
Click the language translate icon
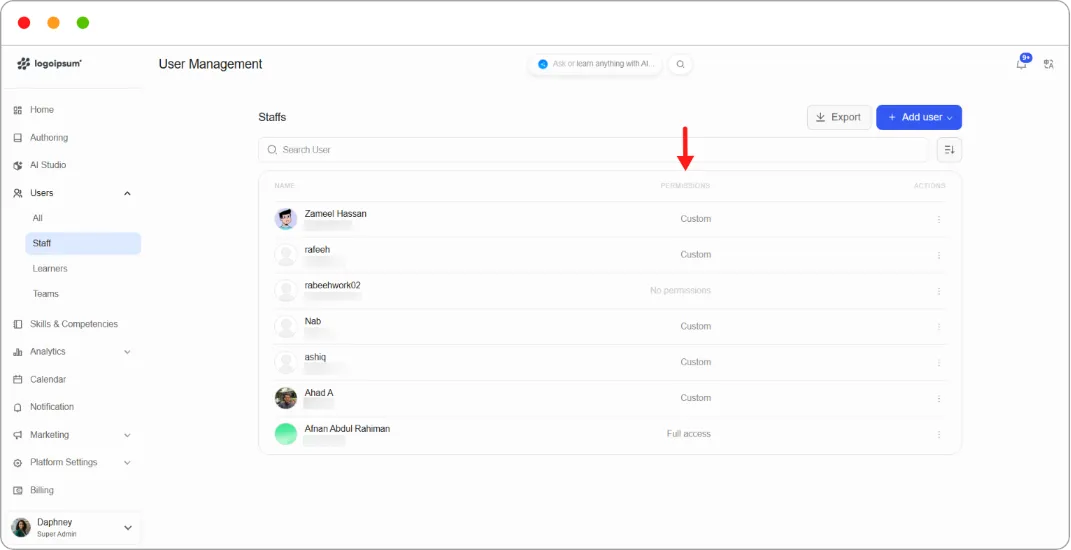tap(1048, 64)
